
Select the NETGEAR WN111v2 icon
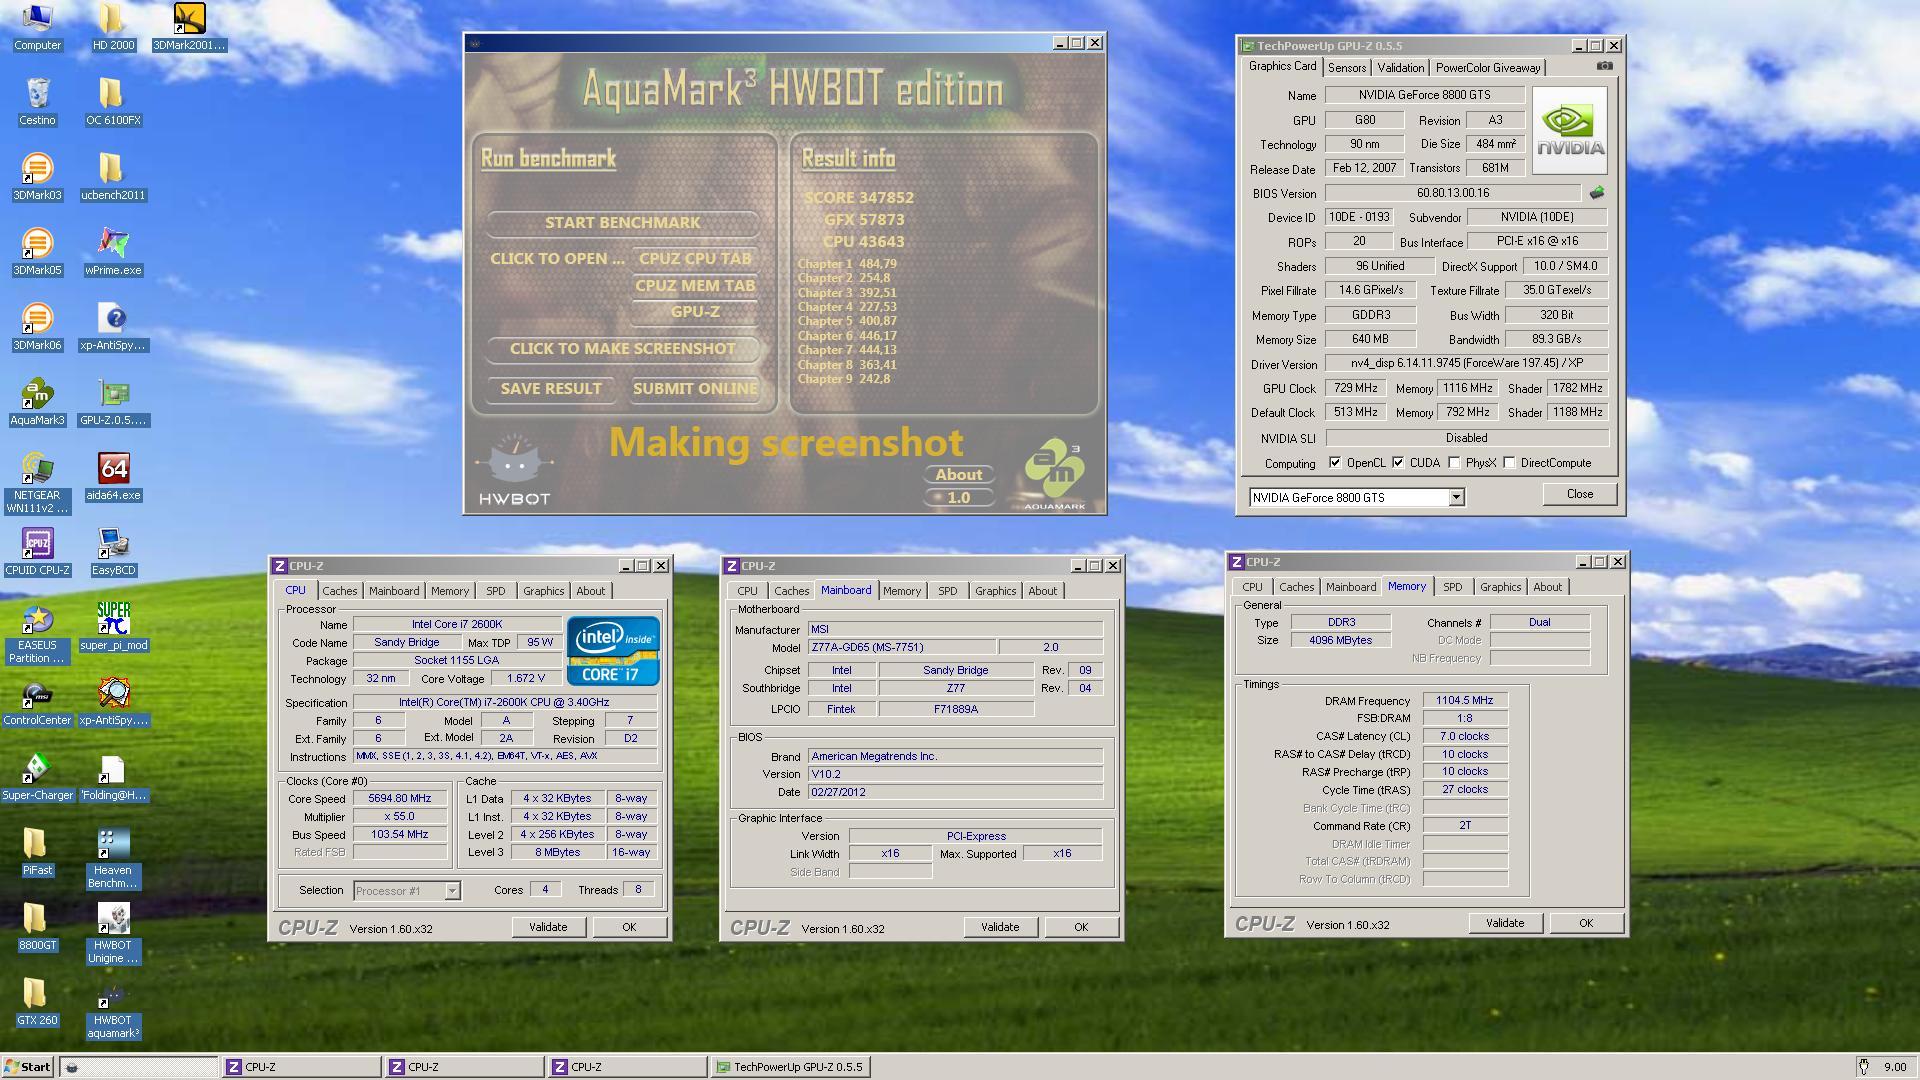tap(37, 483)
